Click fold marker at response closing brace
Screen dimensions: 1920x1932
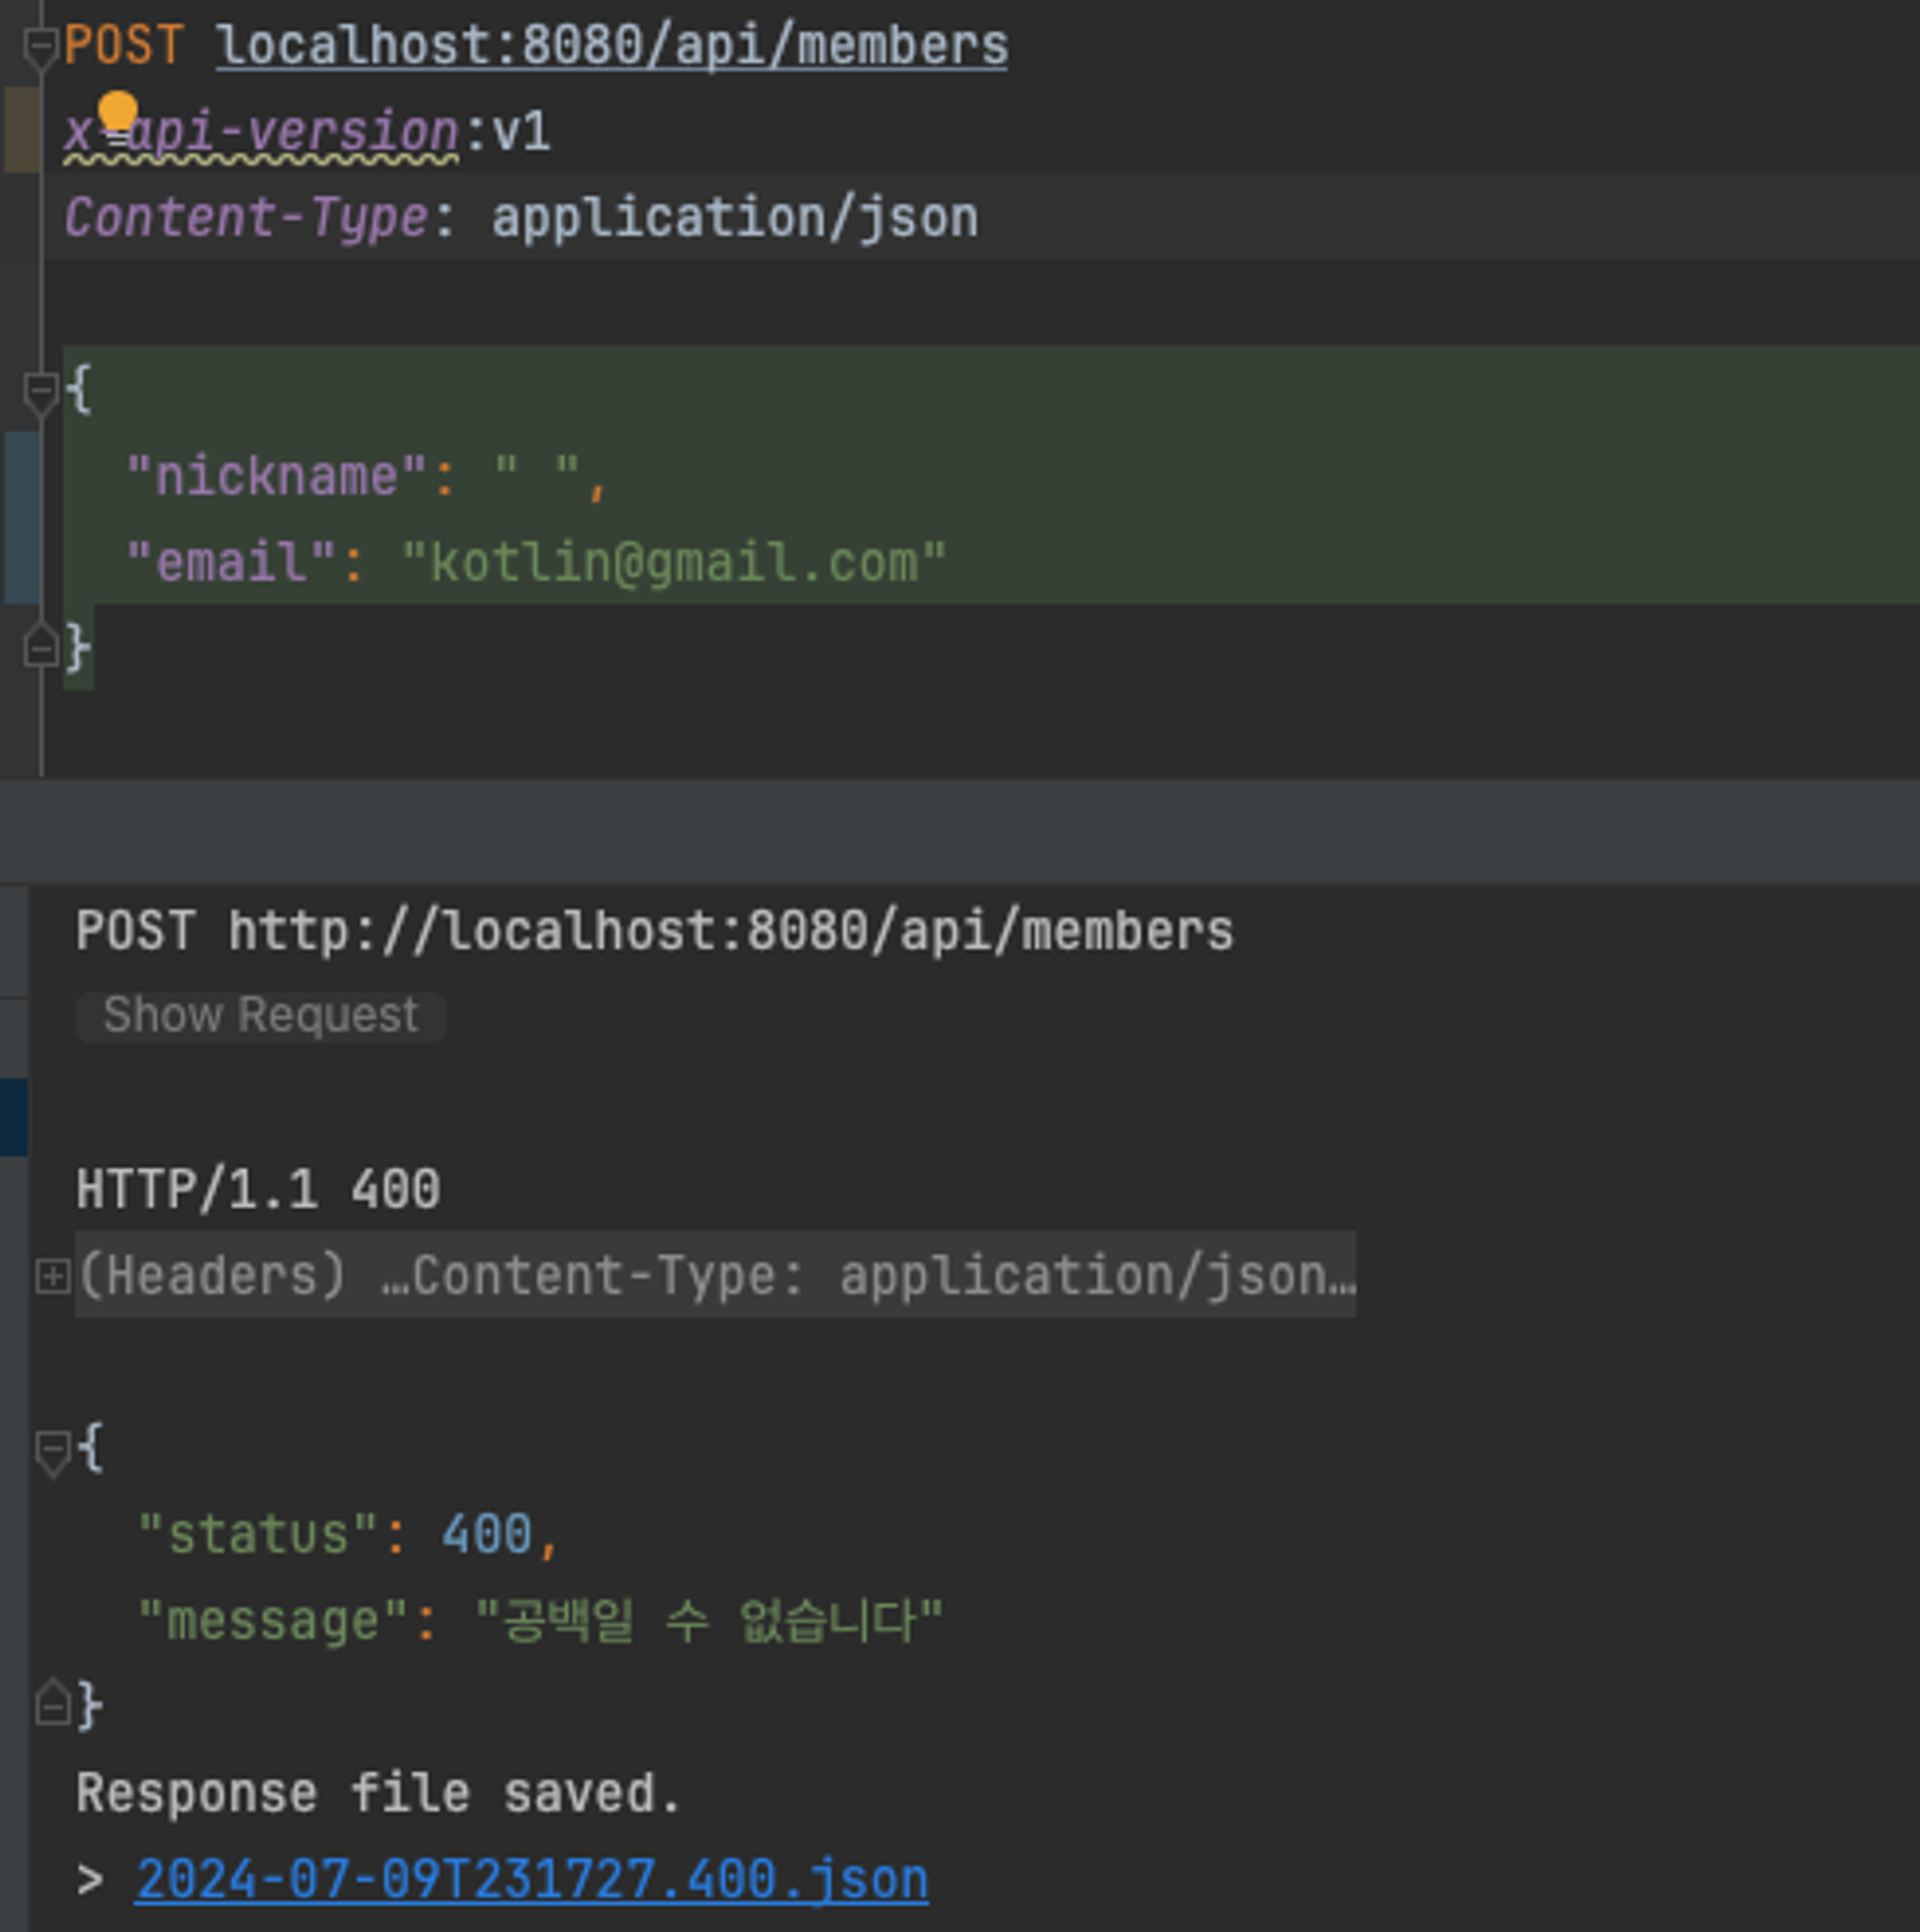[52, 1704]
